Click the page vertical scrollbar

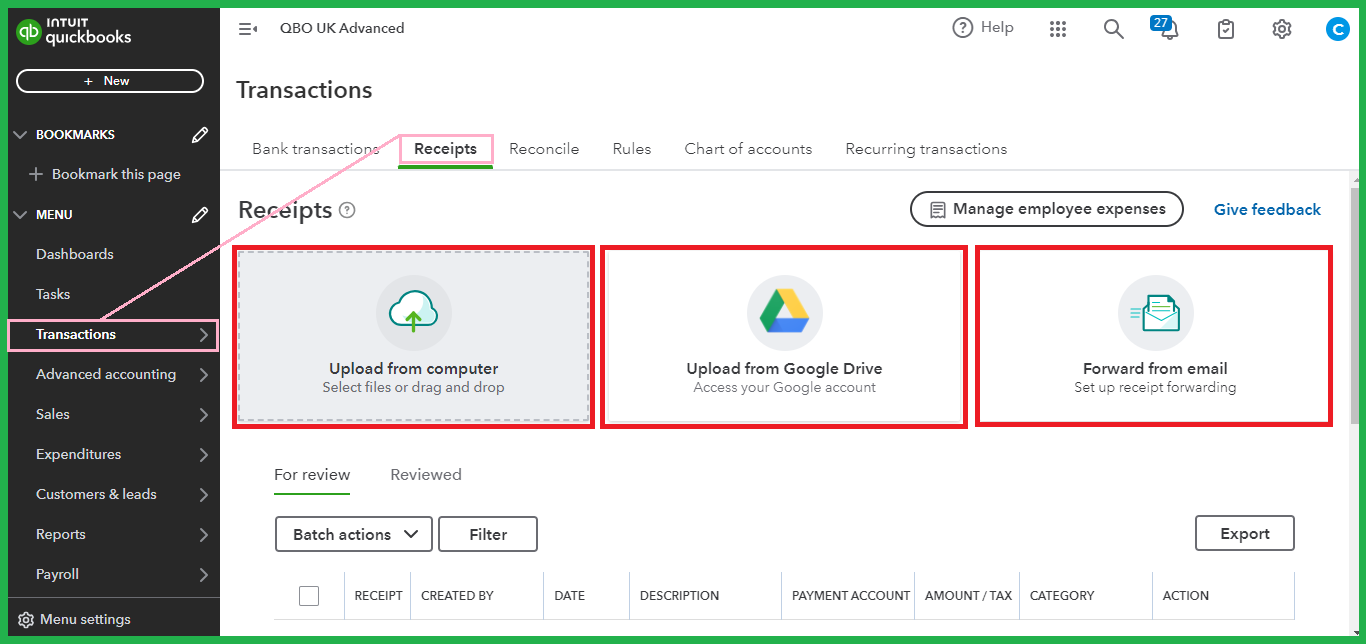(x=1357, y=300)
